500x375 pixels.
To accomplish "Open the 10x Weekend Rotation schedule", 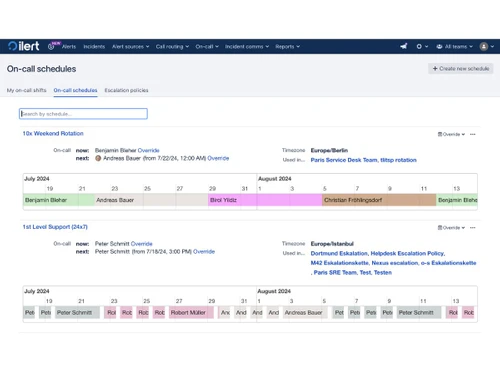I will (x=53, y=133).
